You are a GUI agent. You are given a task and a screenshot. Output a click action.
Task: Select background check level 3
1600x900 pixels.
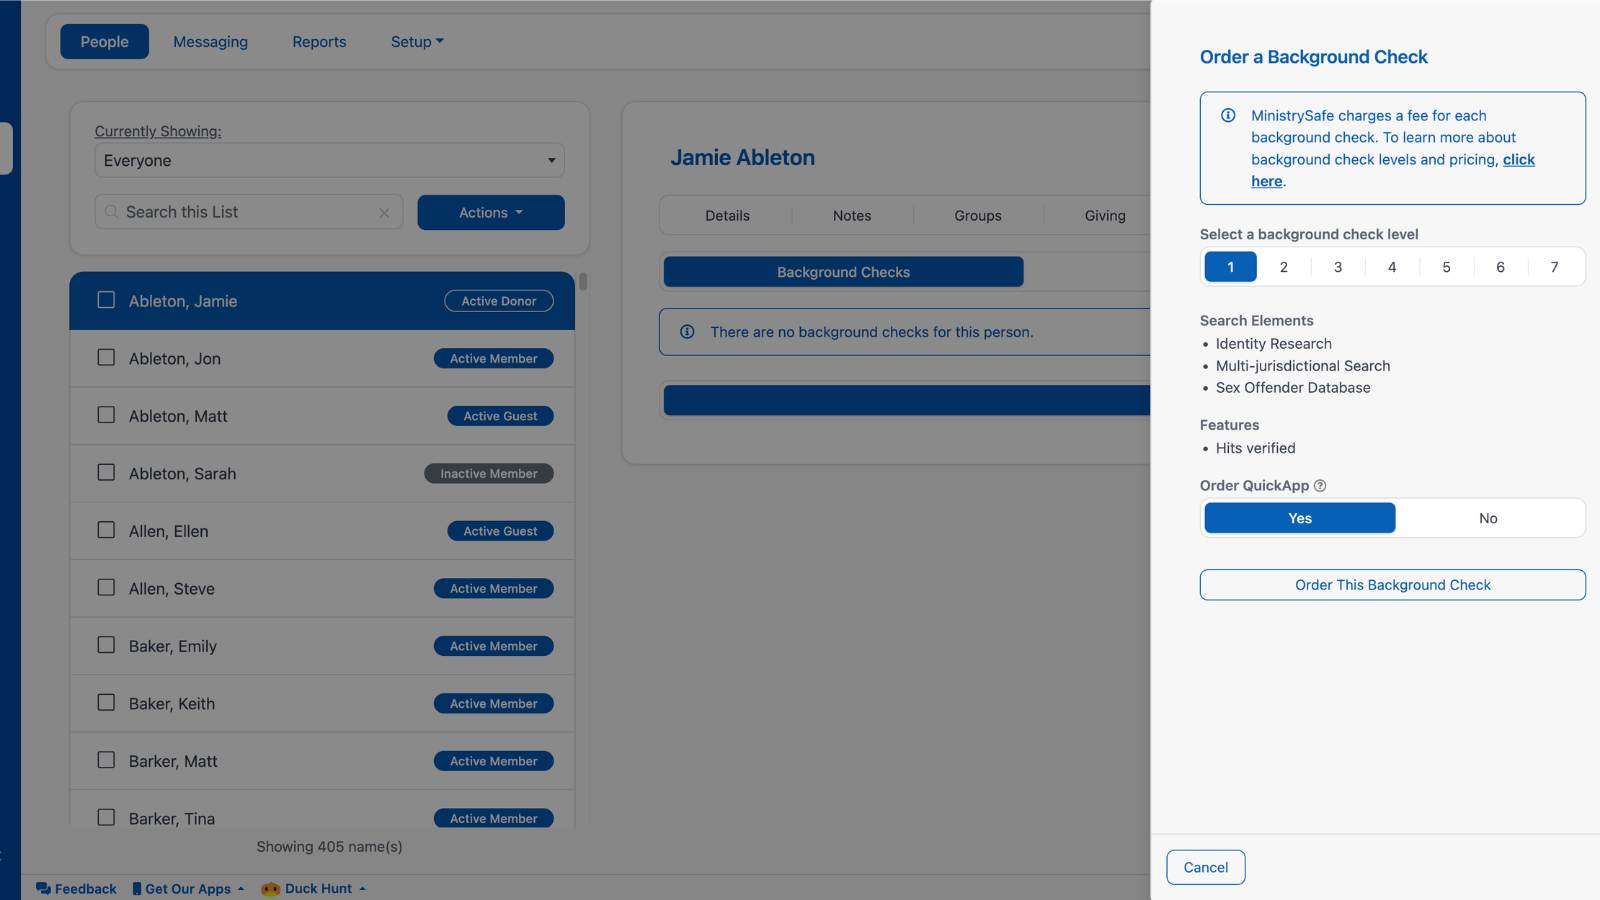1338,267
